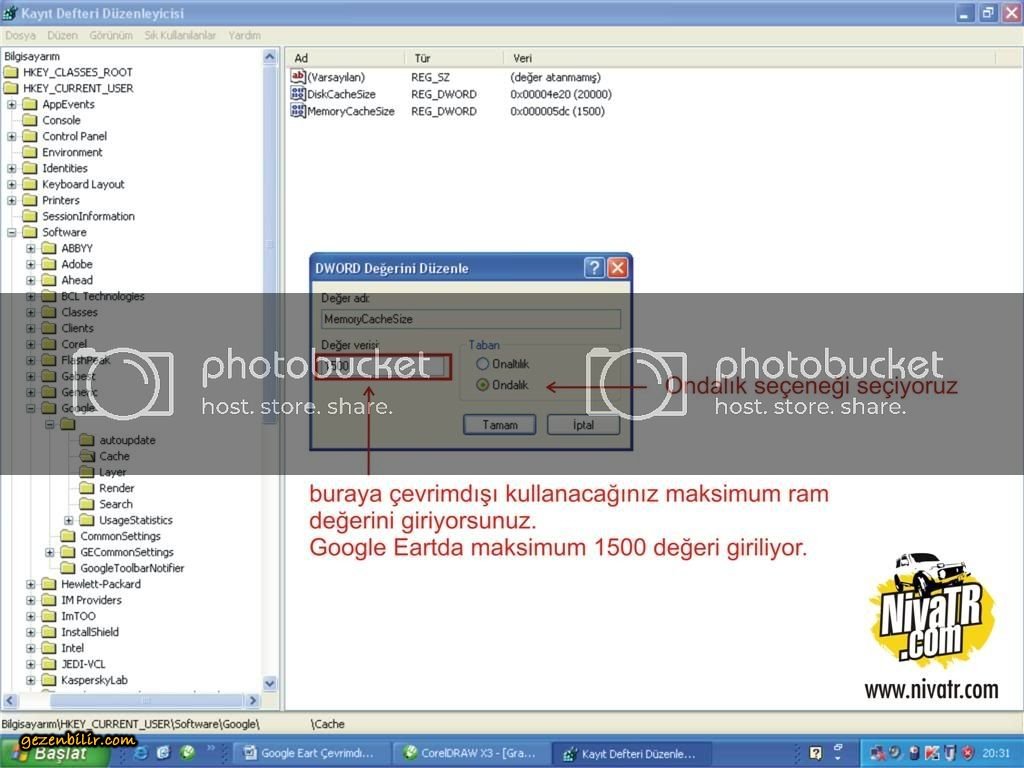Open the Sık Kullanılanlar menu

180,35
